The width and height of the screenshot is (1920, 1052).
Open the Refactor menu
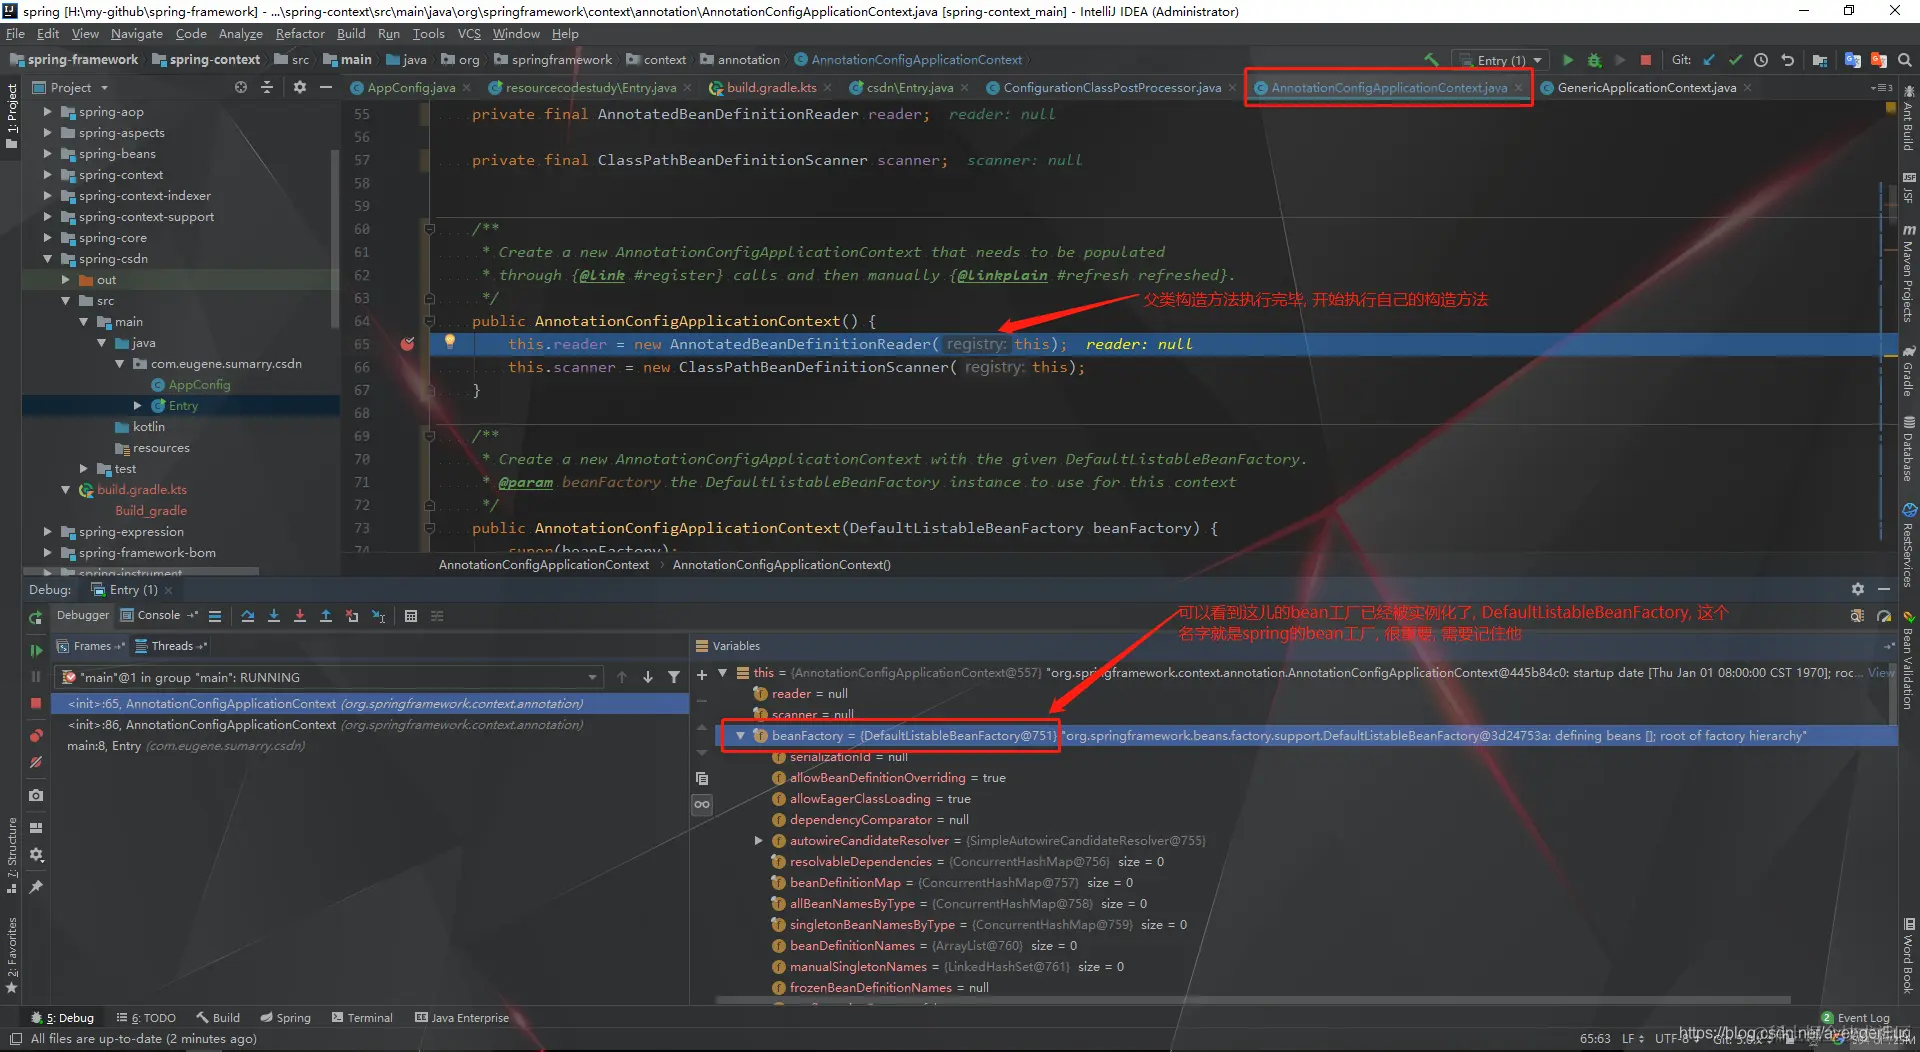point(300,33)
